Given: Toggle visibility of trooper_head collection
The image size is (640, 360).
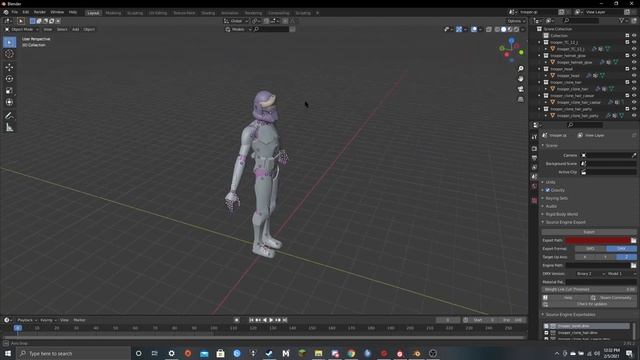Looking at the screenshot, I should (634, 69).
